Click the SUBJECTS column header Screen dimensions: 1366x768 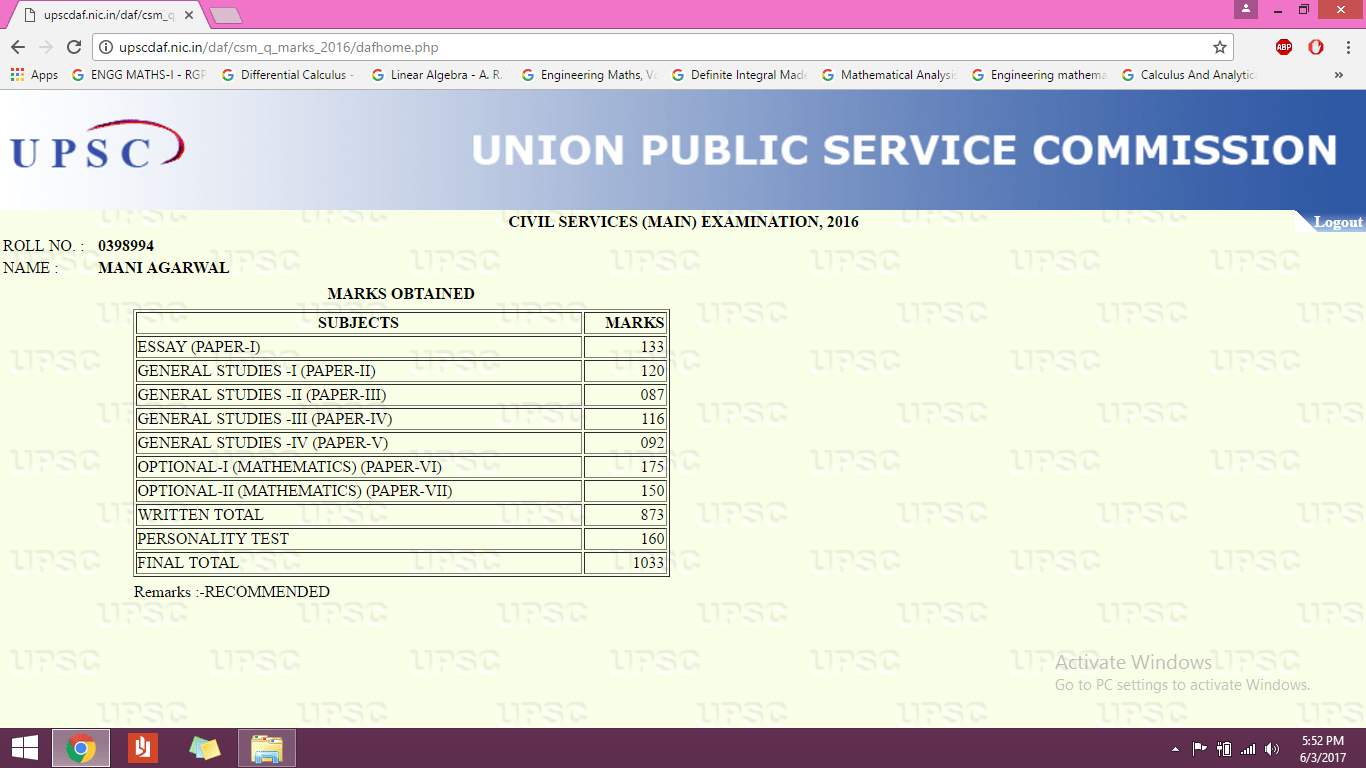click(358, 323)
